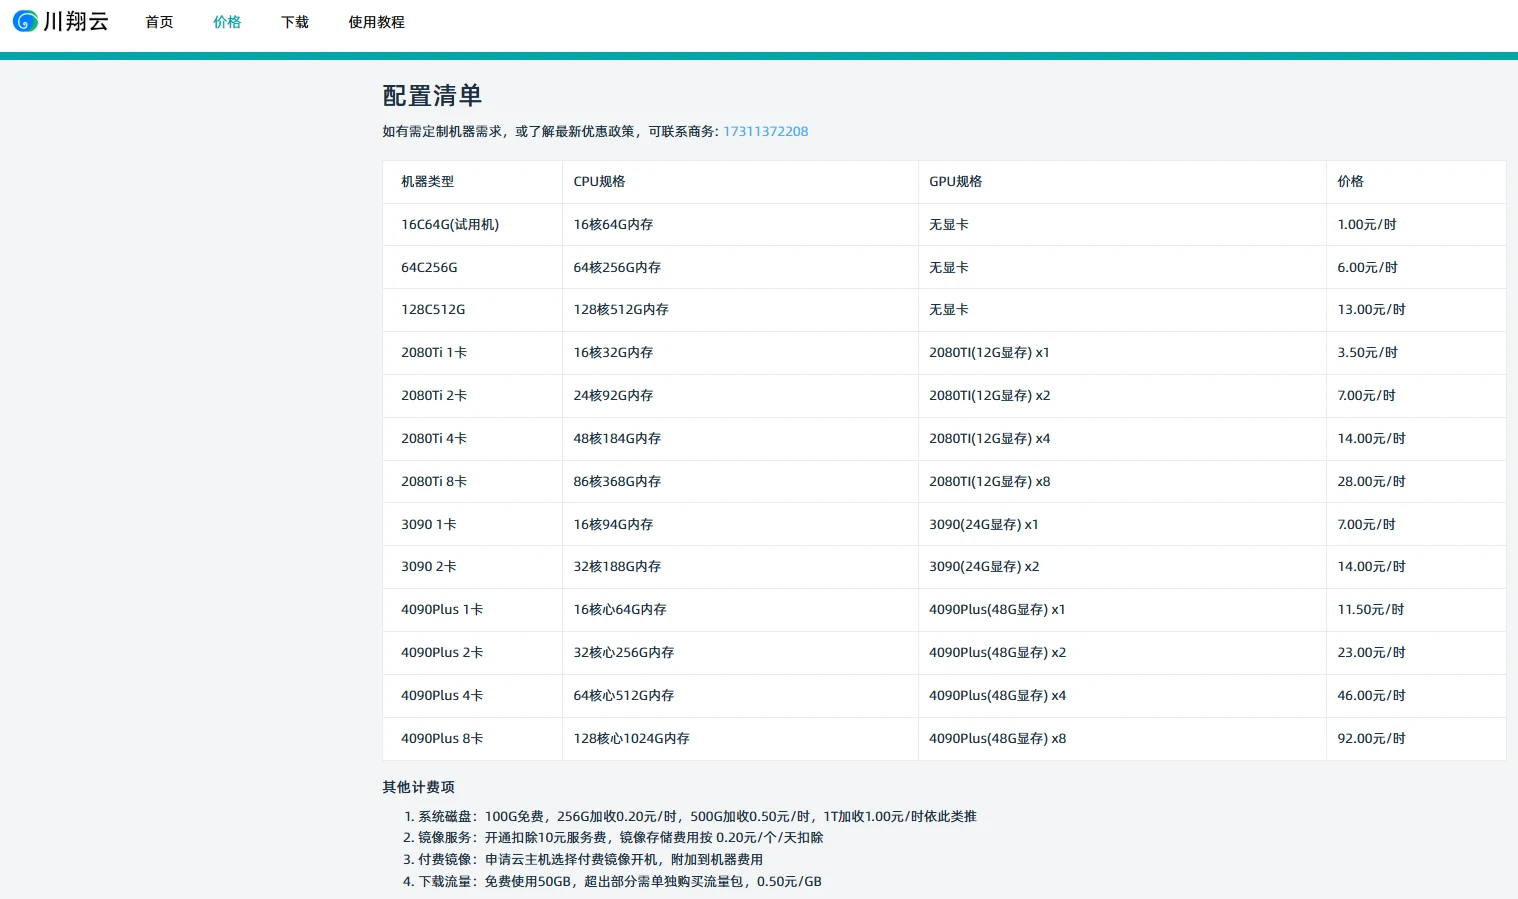Click the 4090Plus(48G显存) x1 GPU spec

click(997, 609)
